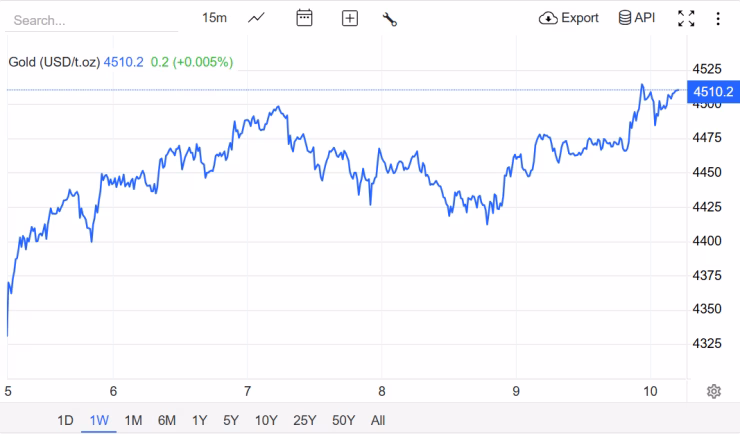Select the All time range

click(x=377, y=420)
